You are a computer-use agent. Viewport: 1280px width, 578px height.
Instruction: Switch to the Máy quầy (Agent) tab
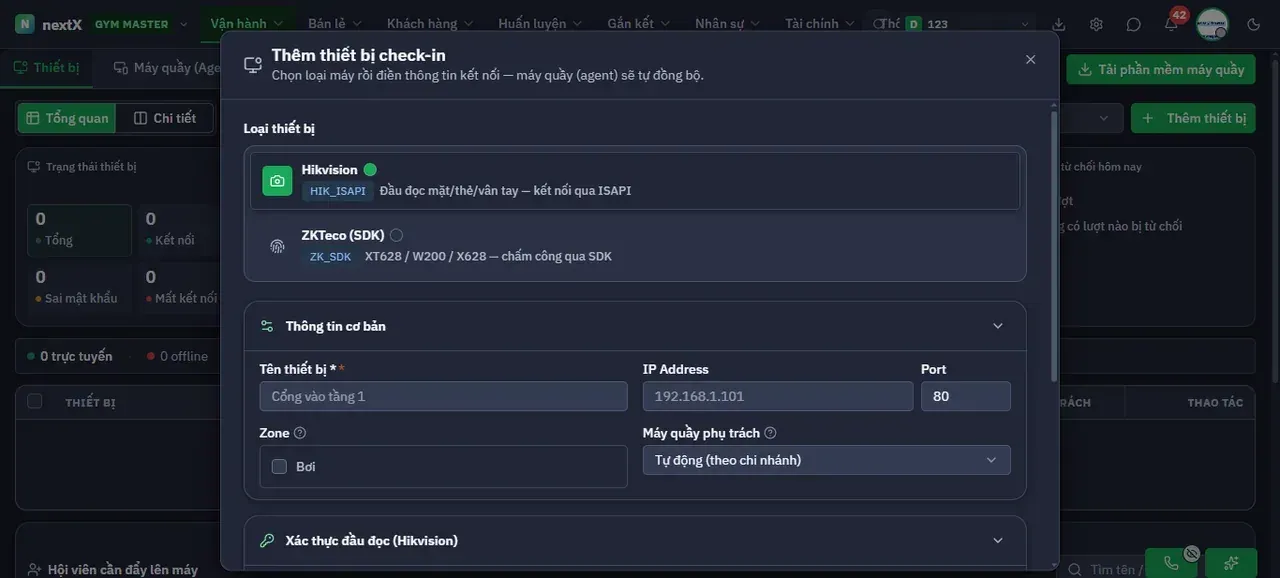[x=168, y=68]
